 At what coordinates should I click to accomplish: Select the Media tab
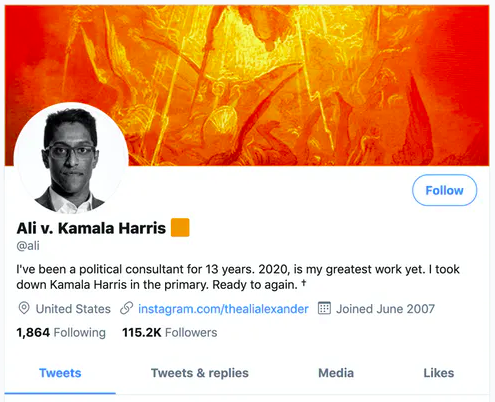tap(336, 373)
